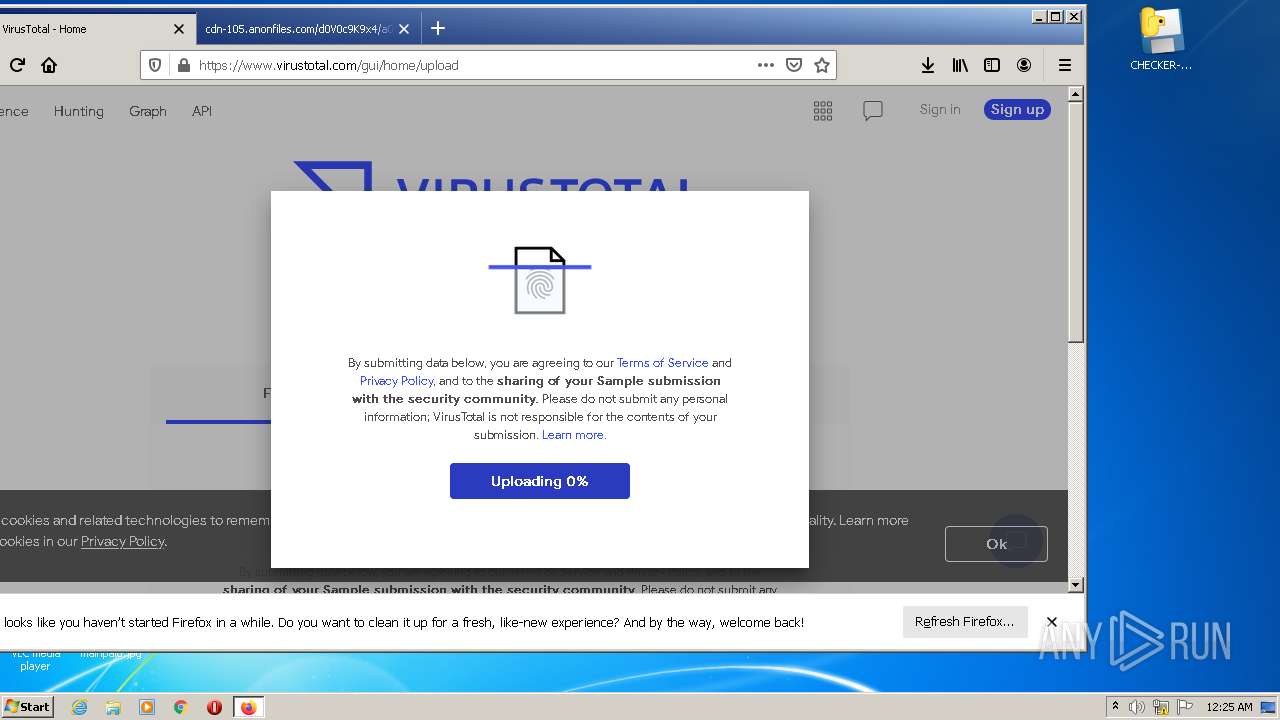Image resolution: width=1280 pixels, height=720 pixels.
Task: Switch to Firefox taskbar button
Action: 248,707
